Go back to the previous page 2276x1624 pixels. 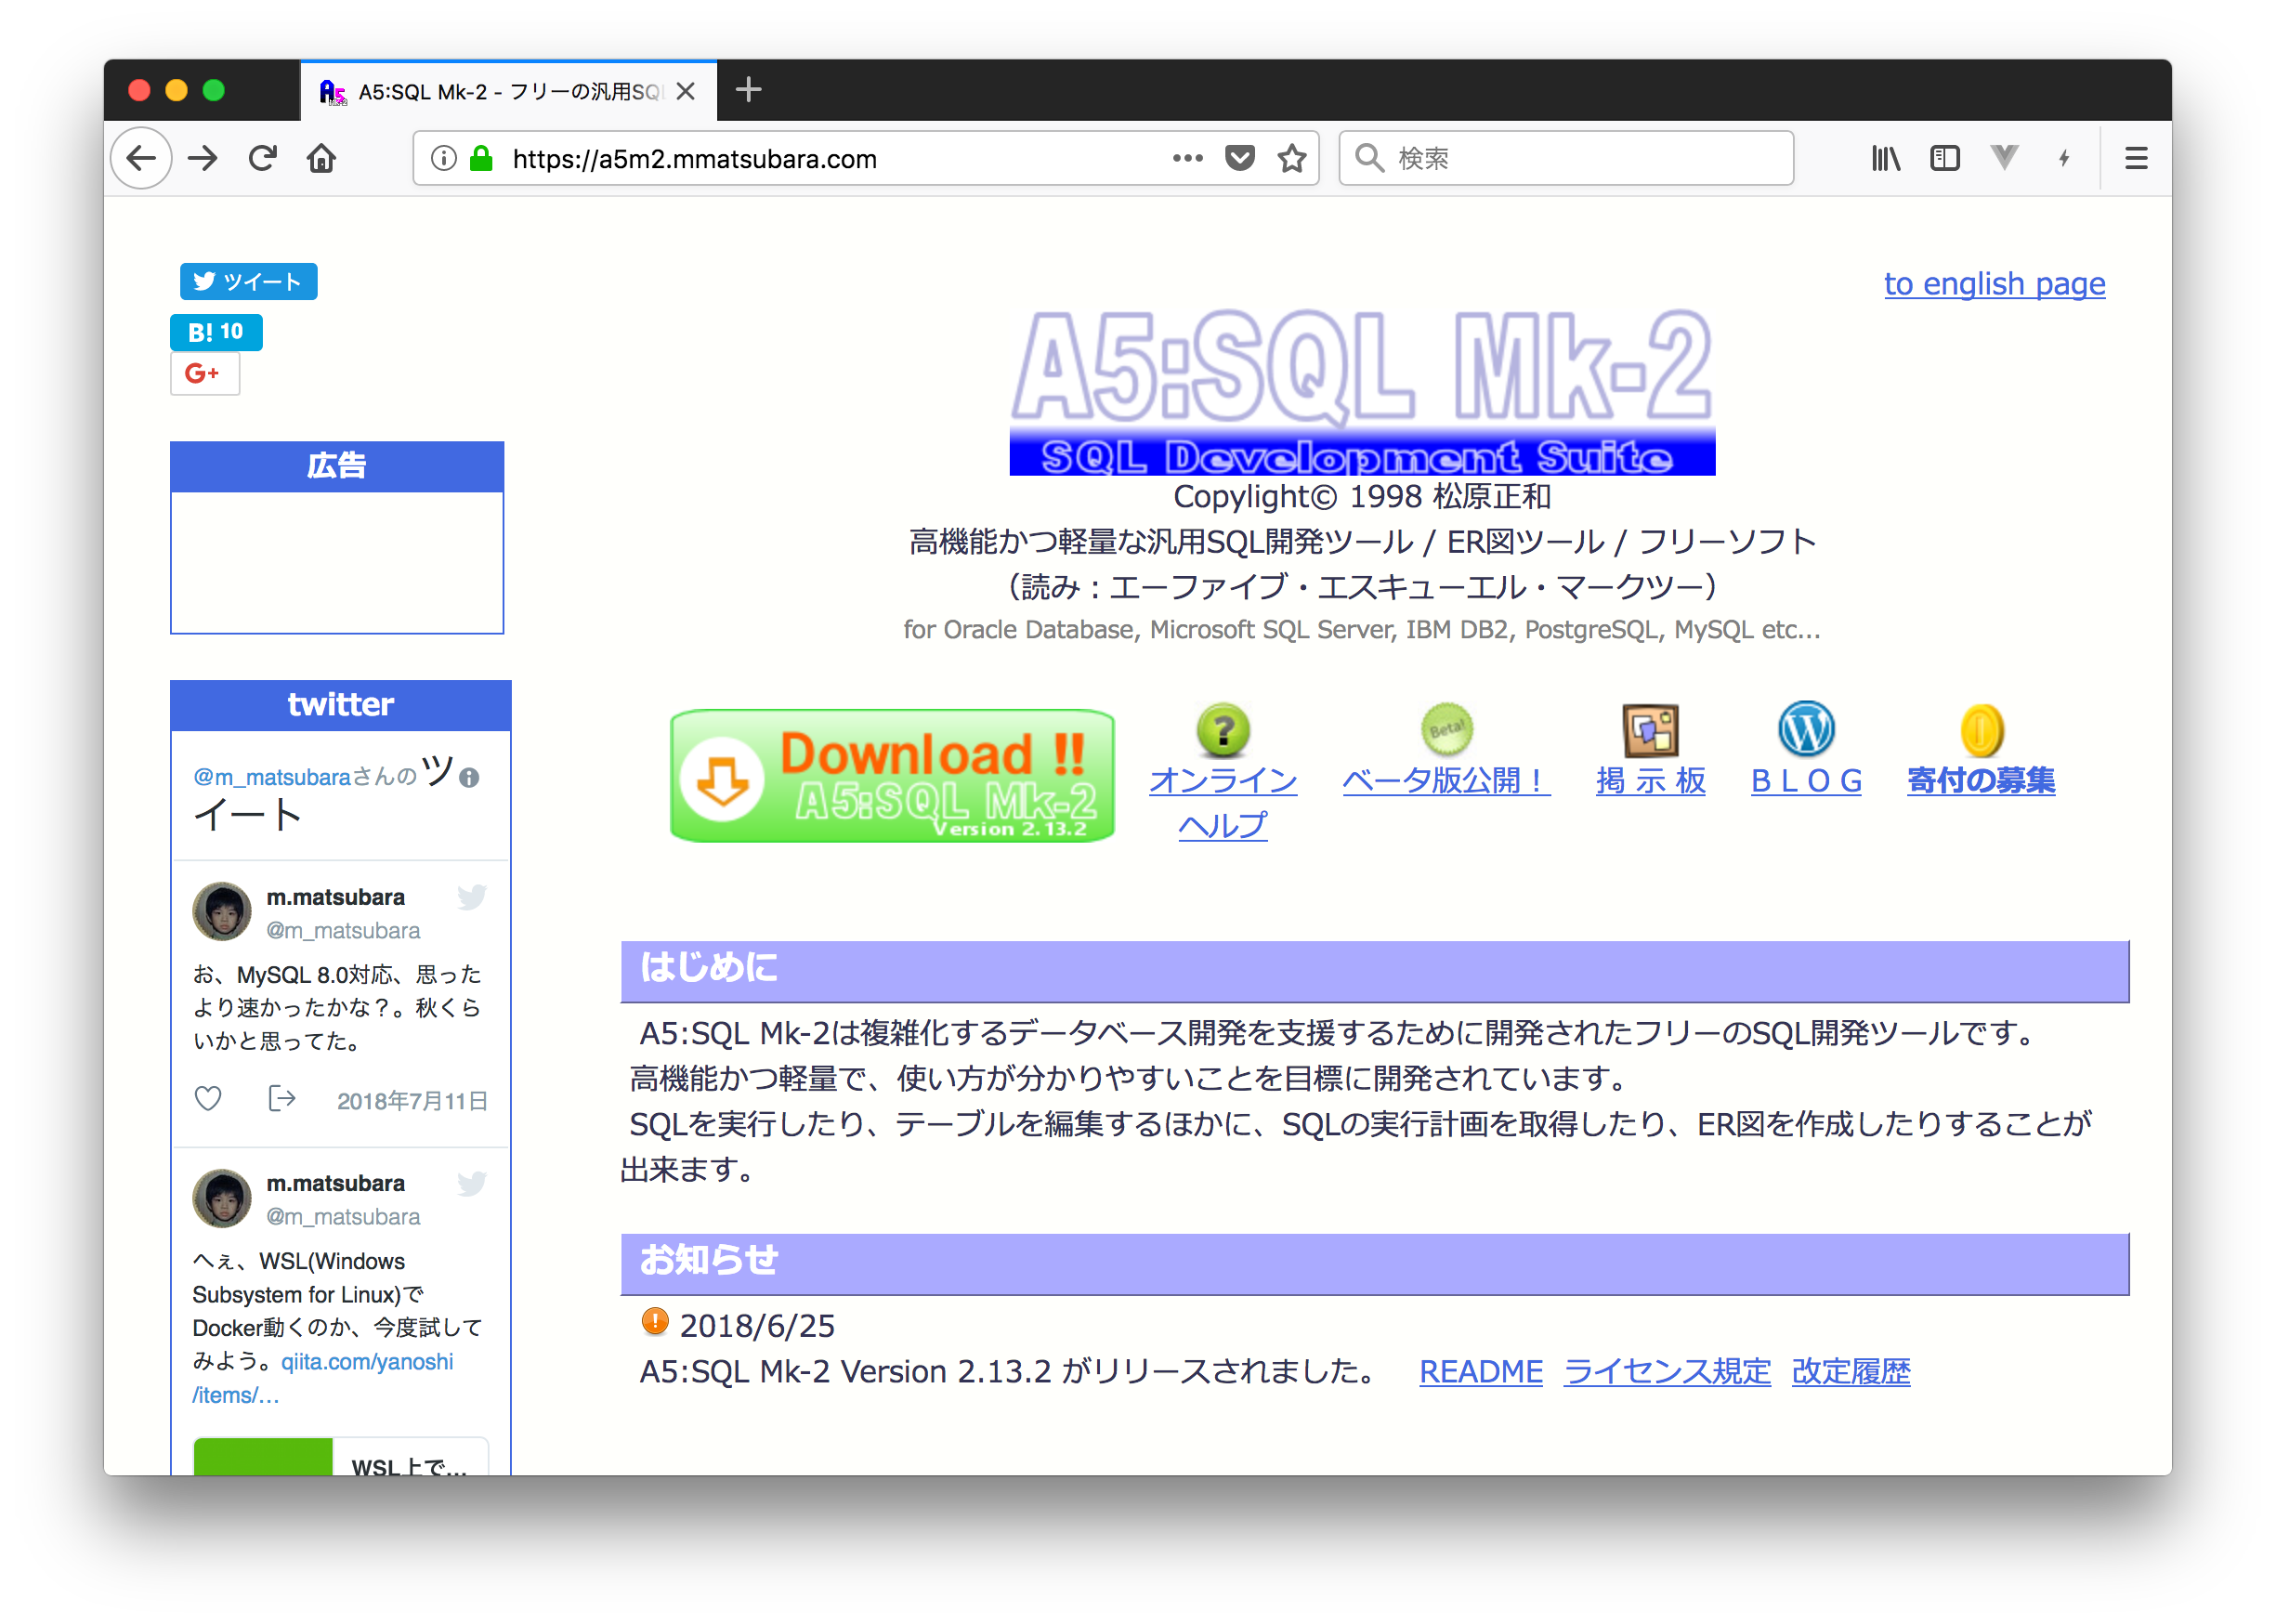pos(141,158)
